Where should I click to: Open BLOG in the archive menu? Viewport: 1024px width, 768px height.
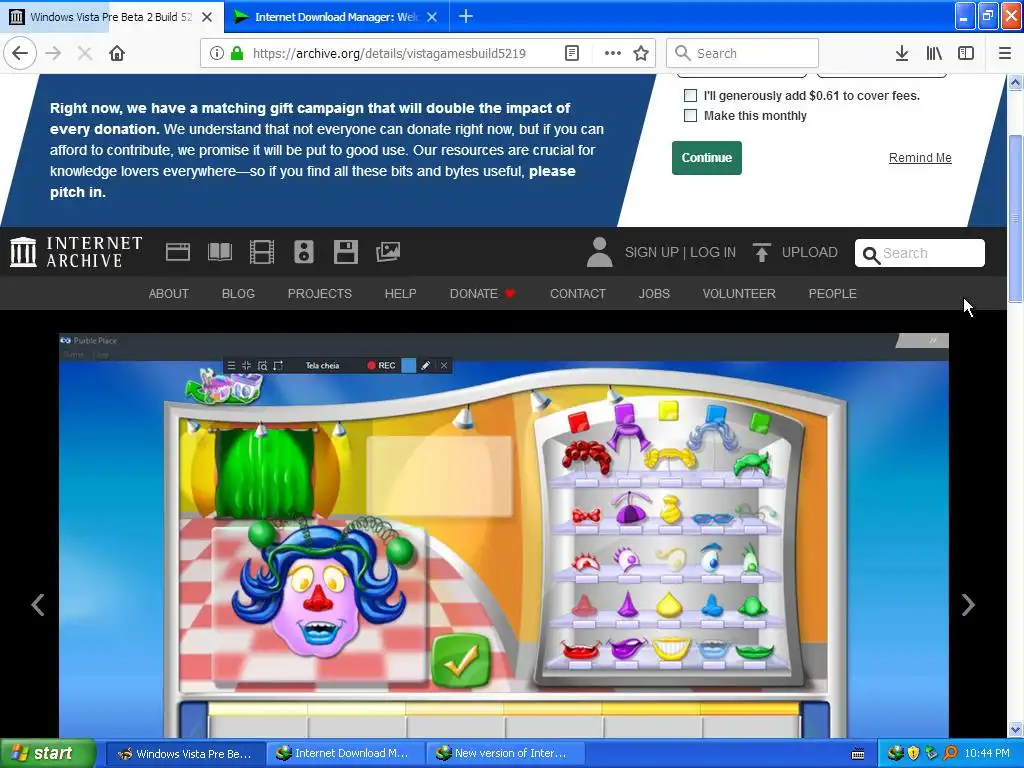238,294
